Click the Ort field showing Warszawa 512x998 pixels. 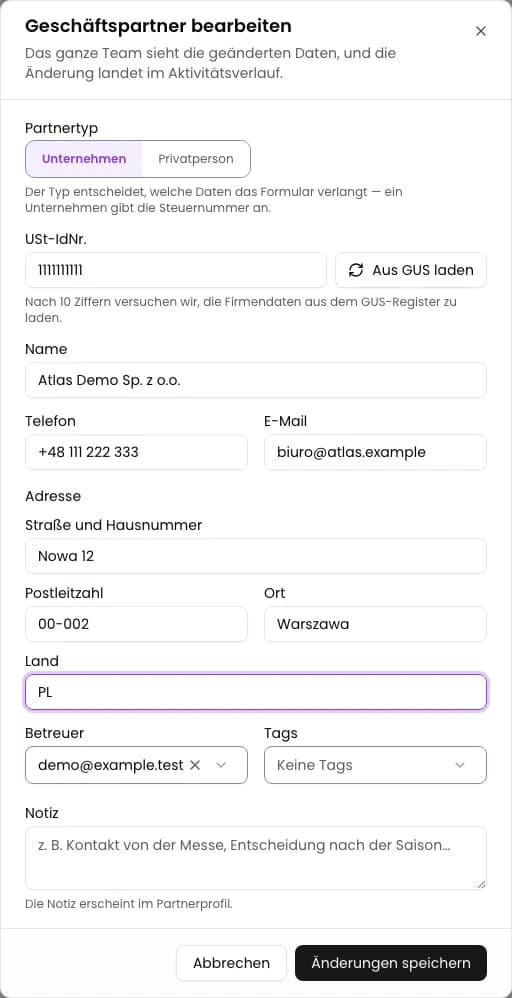375,624
